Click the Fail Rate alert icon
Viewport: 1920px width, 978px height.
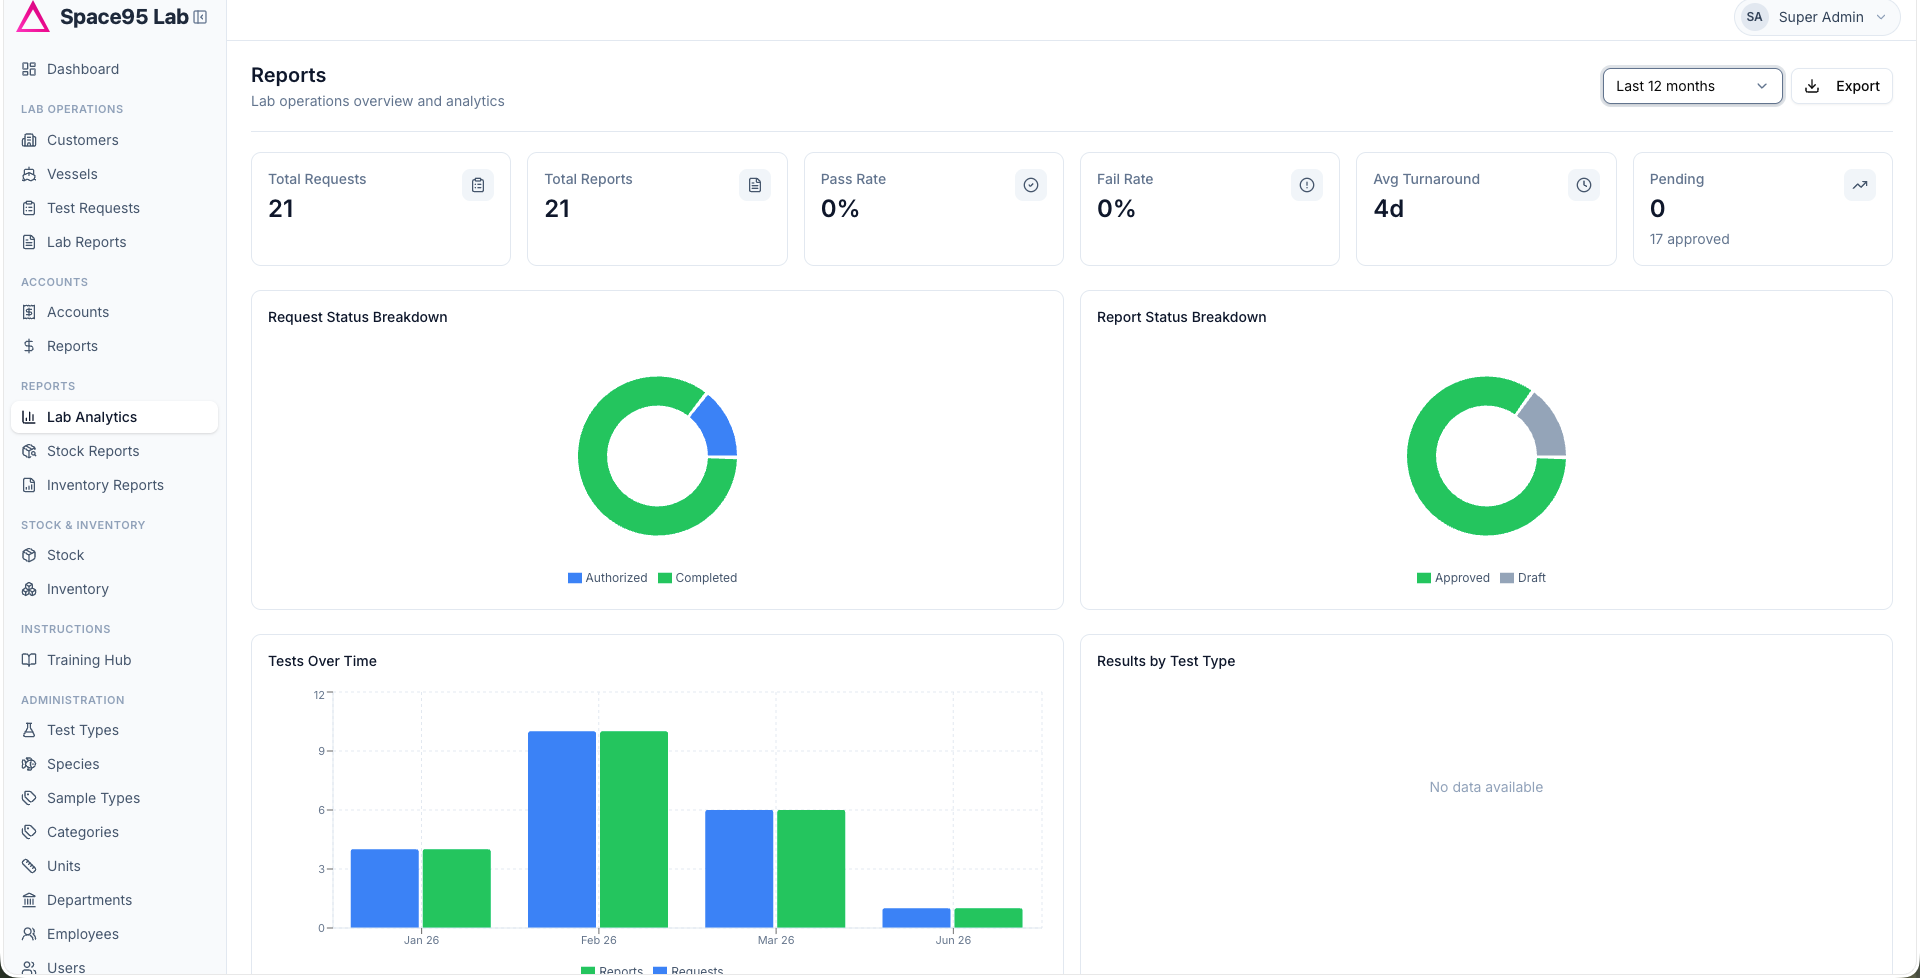click(x=1307, y=185)
